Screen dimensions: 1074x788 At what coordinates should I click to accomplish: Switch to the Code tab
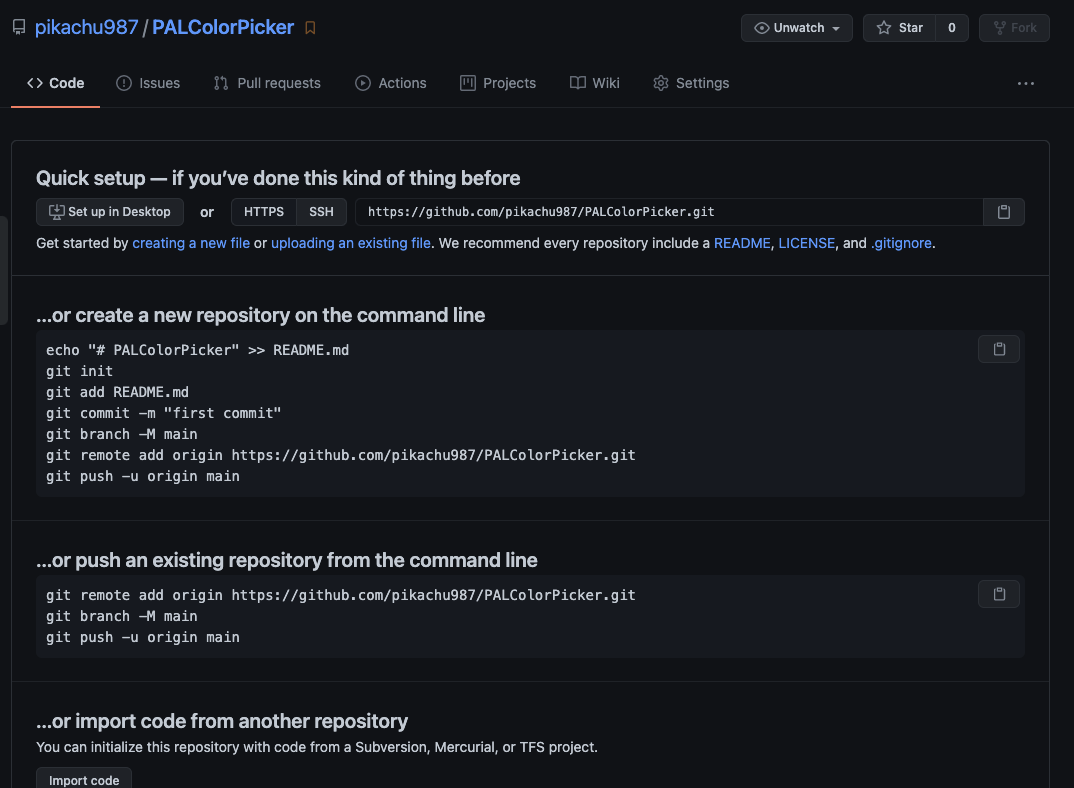[55, 84]
